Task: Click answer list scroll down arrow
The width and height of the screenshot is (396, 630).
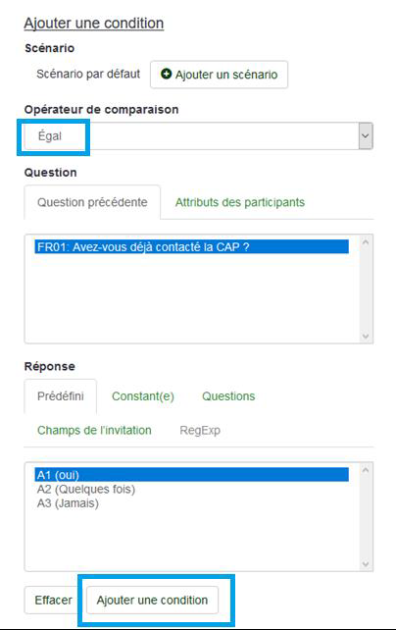Action: [x=365, y=564]
